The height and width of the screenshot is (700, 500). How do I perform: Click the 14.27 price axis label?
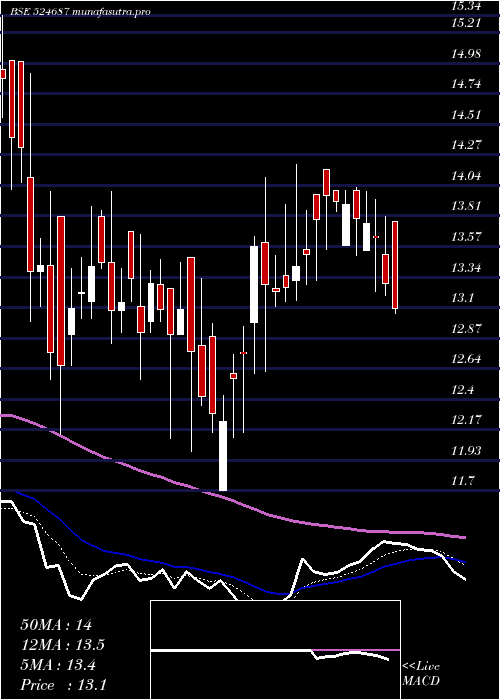[x=466, y=145]
